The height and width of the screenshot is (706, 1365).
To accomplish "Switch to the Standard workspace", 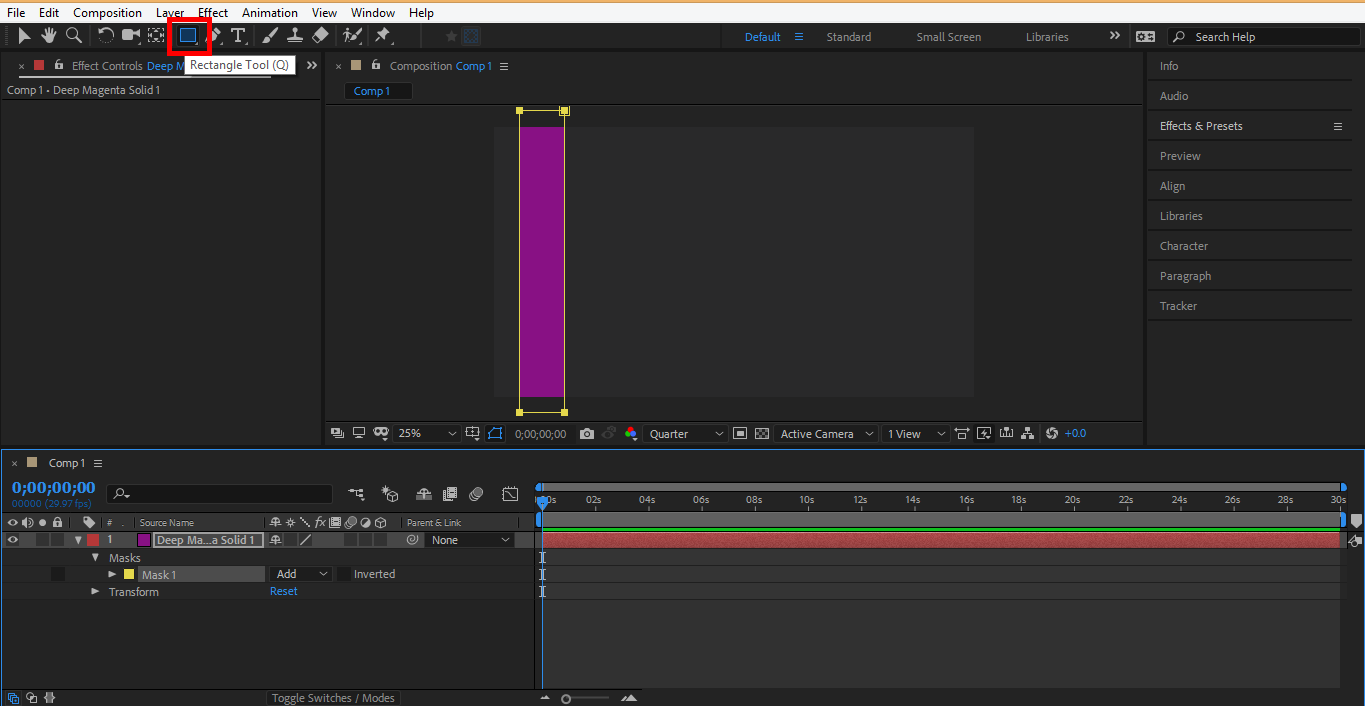I will (x=848, y=37).
